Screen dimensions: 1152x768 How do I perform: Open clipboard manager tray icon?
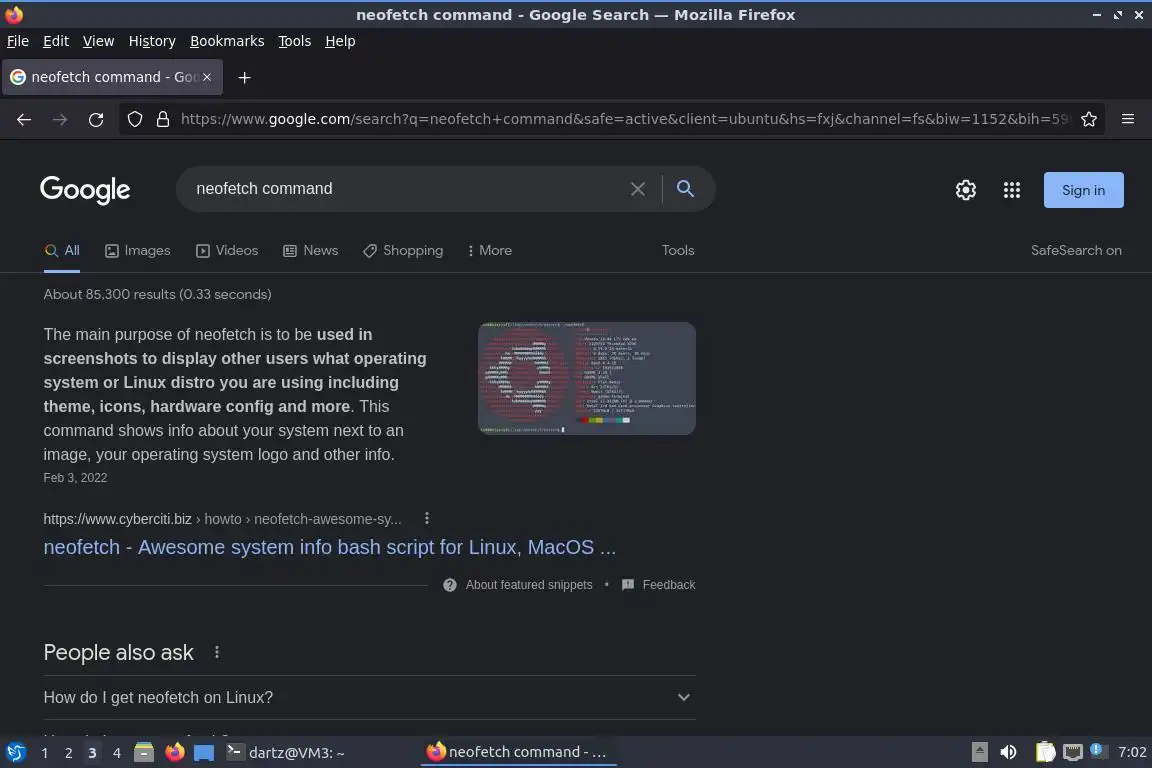(x=1045, y=752)
